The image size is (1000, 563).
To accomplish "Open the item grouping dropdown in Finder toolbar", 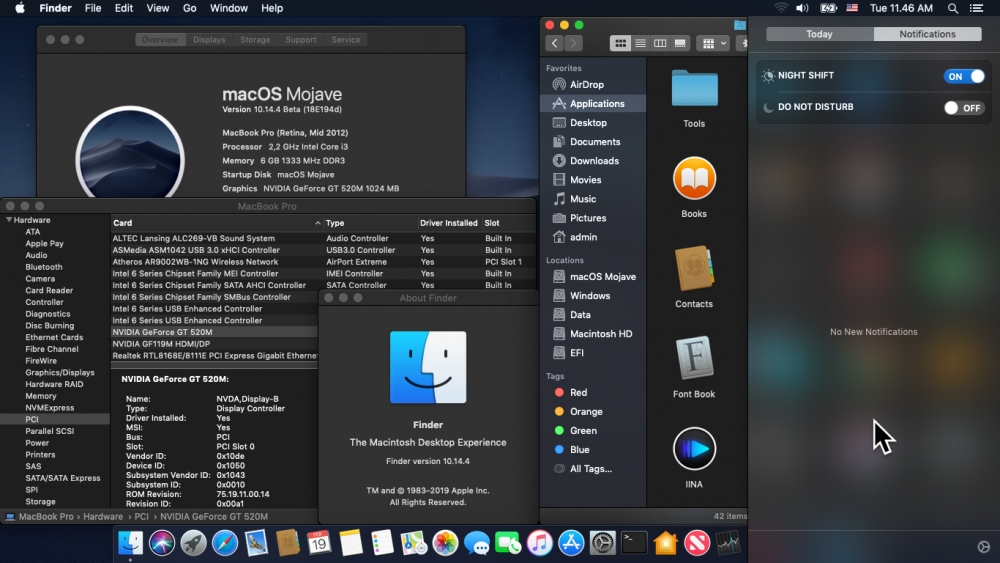I will point(713,43).
